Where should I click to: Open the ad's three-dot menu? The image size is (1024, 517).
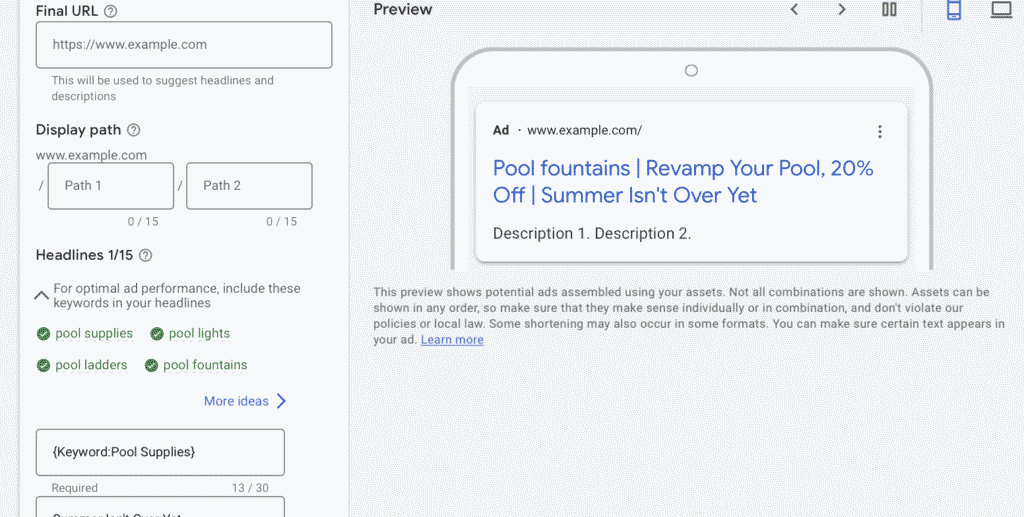point(880,132)
